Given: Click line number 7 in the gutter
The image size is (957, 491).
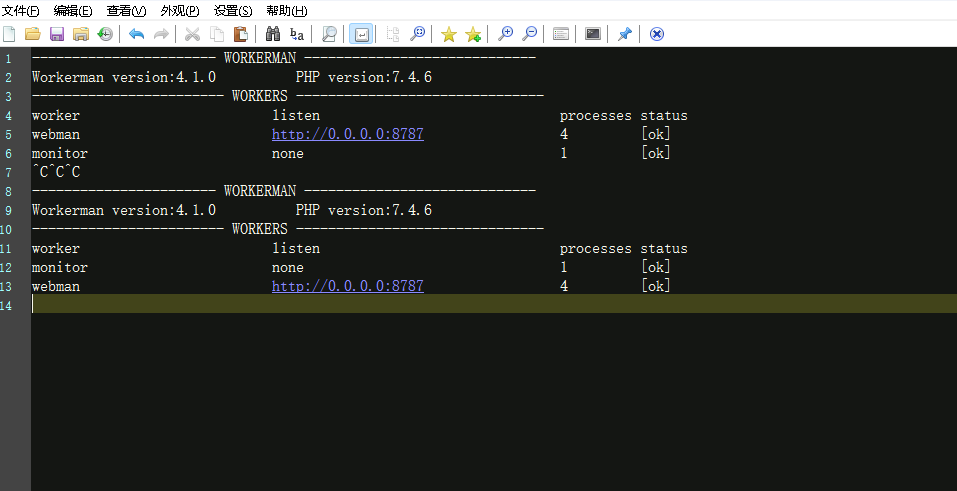Looking at the screenshot, I should click(9, 173).
